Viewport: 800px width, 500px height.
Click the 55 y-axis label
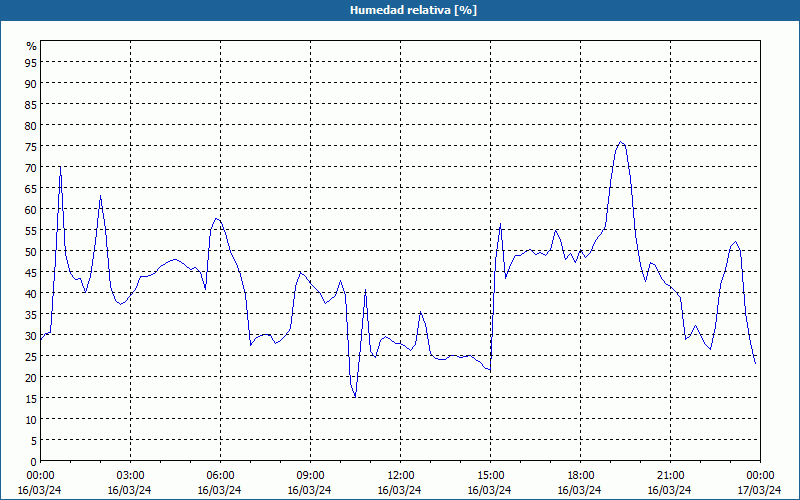pyautogui.click(x=31, y=231)
